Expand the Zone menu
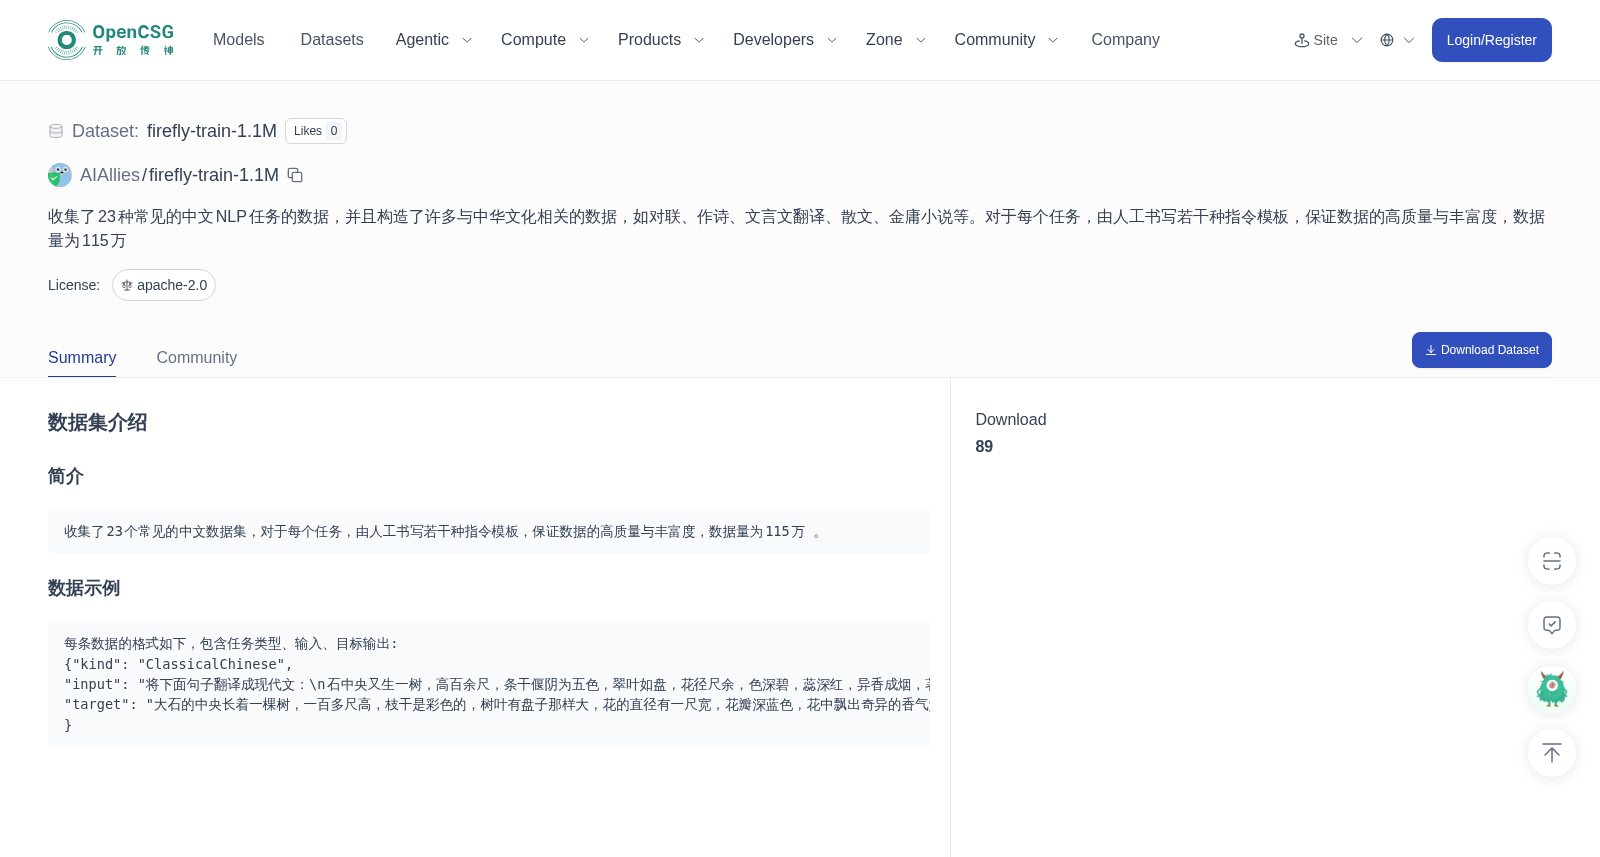 896,40
